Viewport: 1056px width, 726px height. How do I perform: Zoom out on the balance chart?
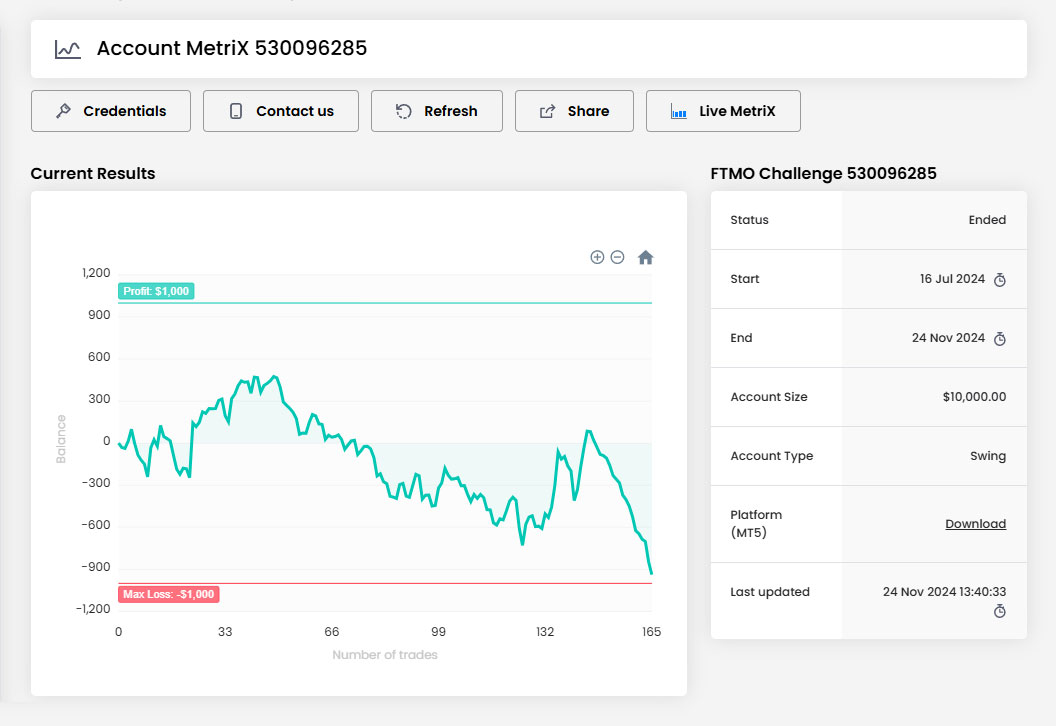coord(617,257)
